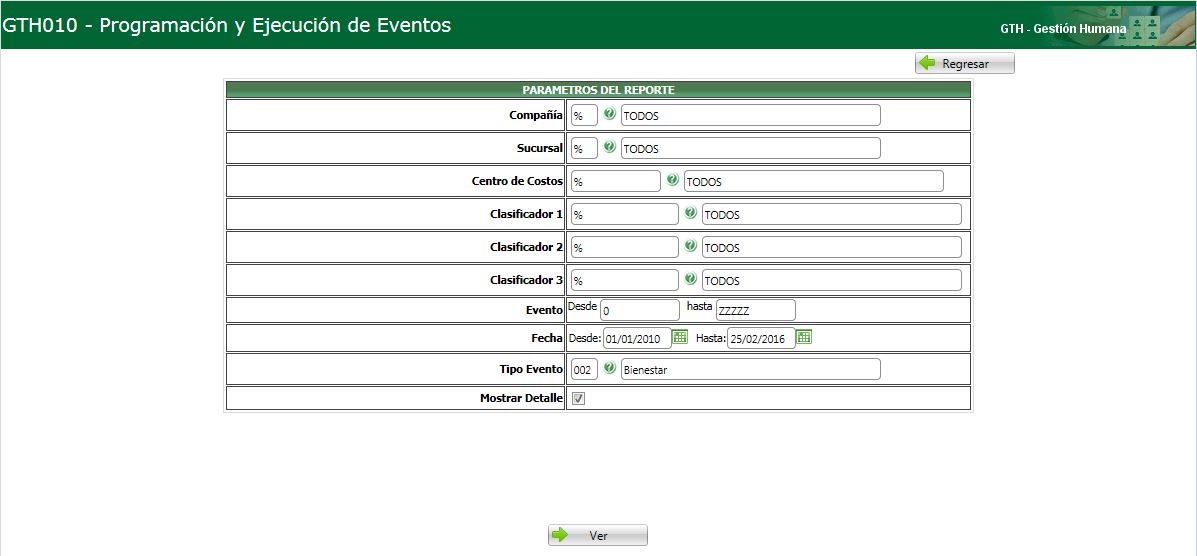Click the Clasificador 2 label
This screenshot has width=1197, height=556.
click(x=527, y=247)
